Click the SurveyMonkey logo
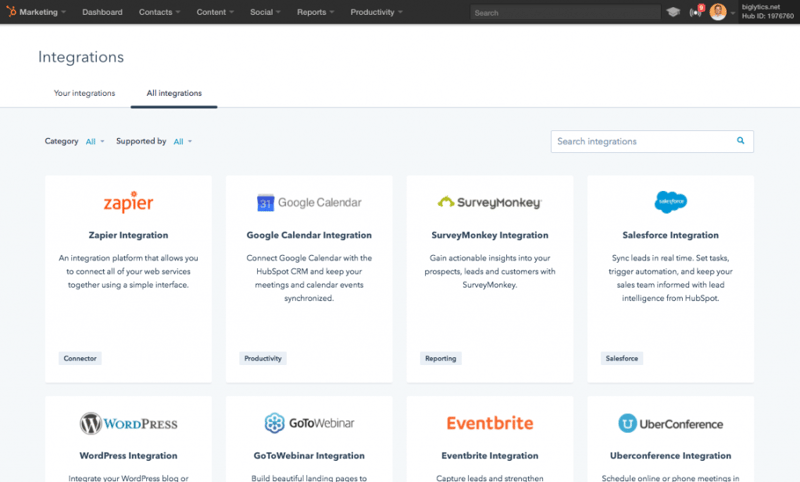The height and width of the screenshot is (482, 800). (x=490, y=202)
